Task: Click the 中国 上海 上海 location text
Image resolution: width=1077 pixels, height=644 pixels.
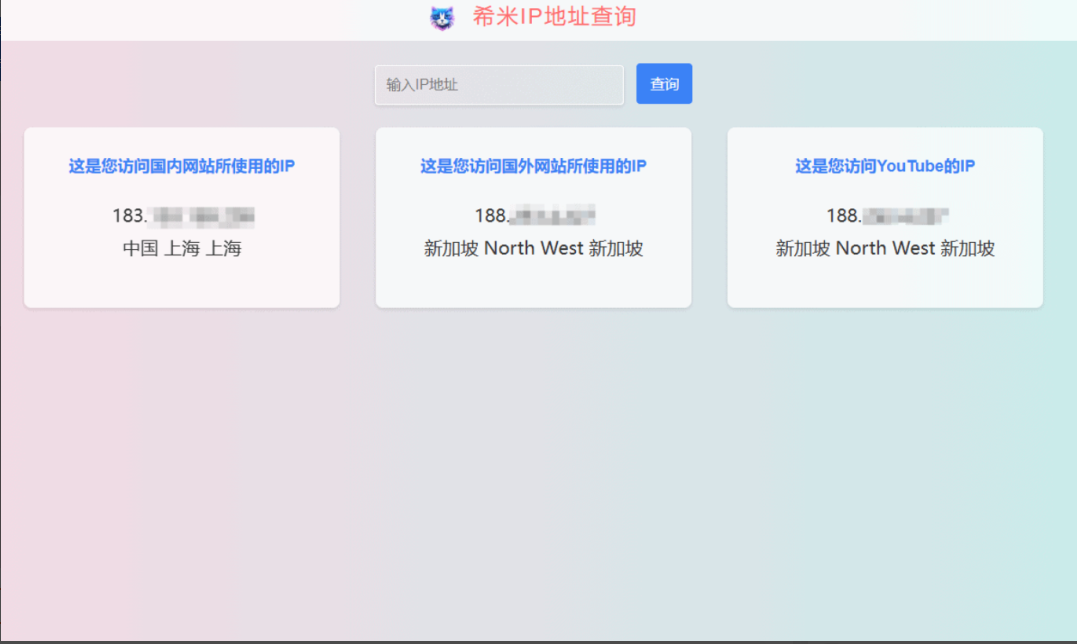Action: click(182, 249)
